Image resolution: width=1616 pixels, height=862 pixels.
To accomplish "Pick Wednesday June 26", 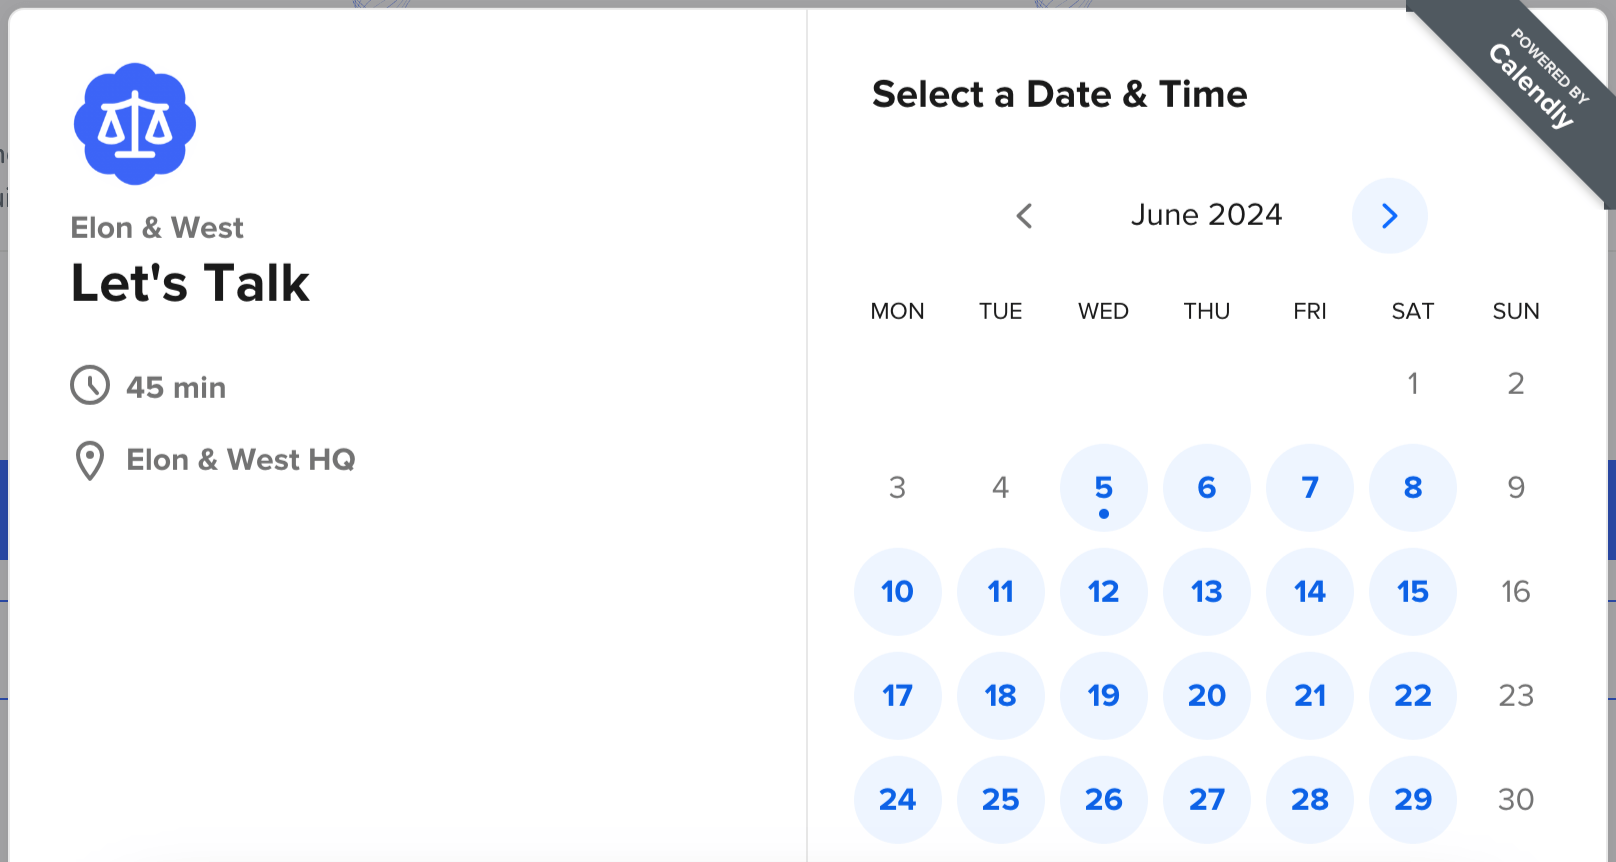I will pos(1104,800).
